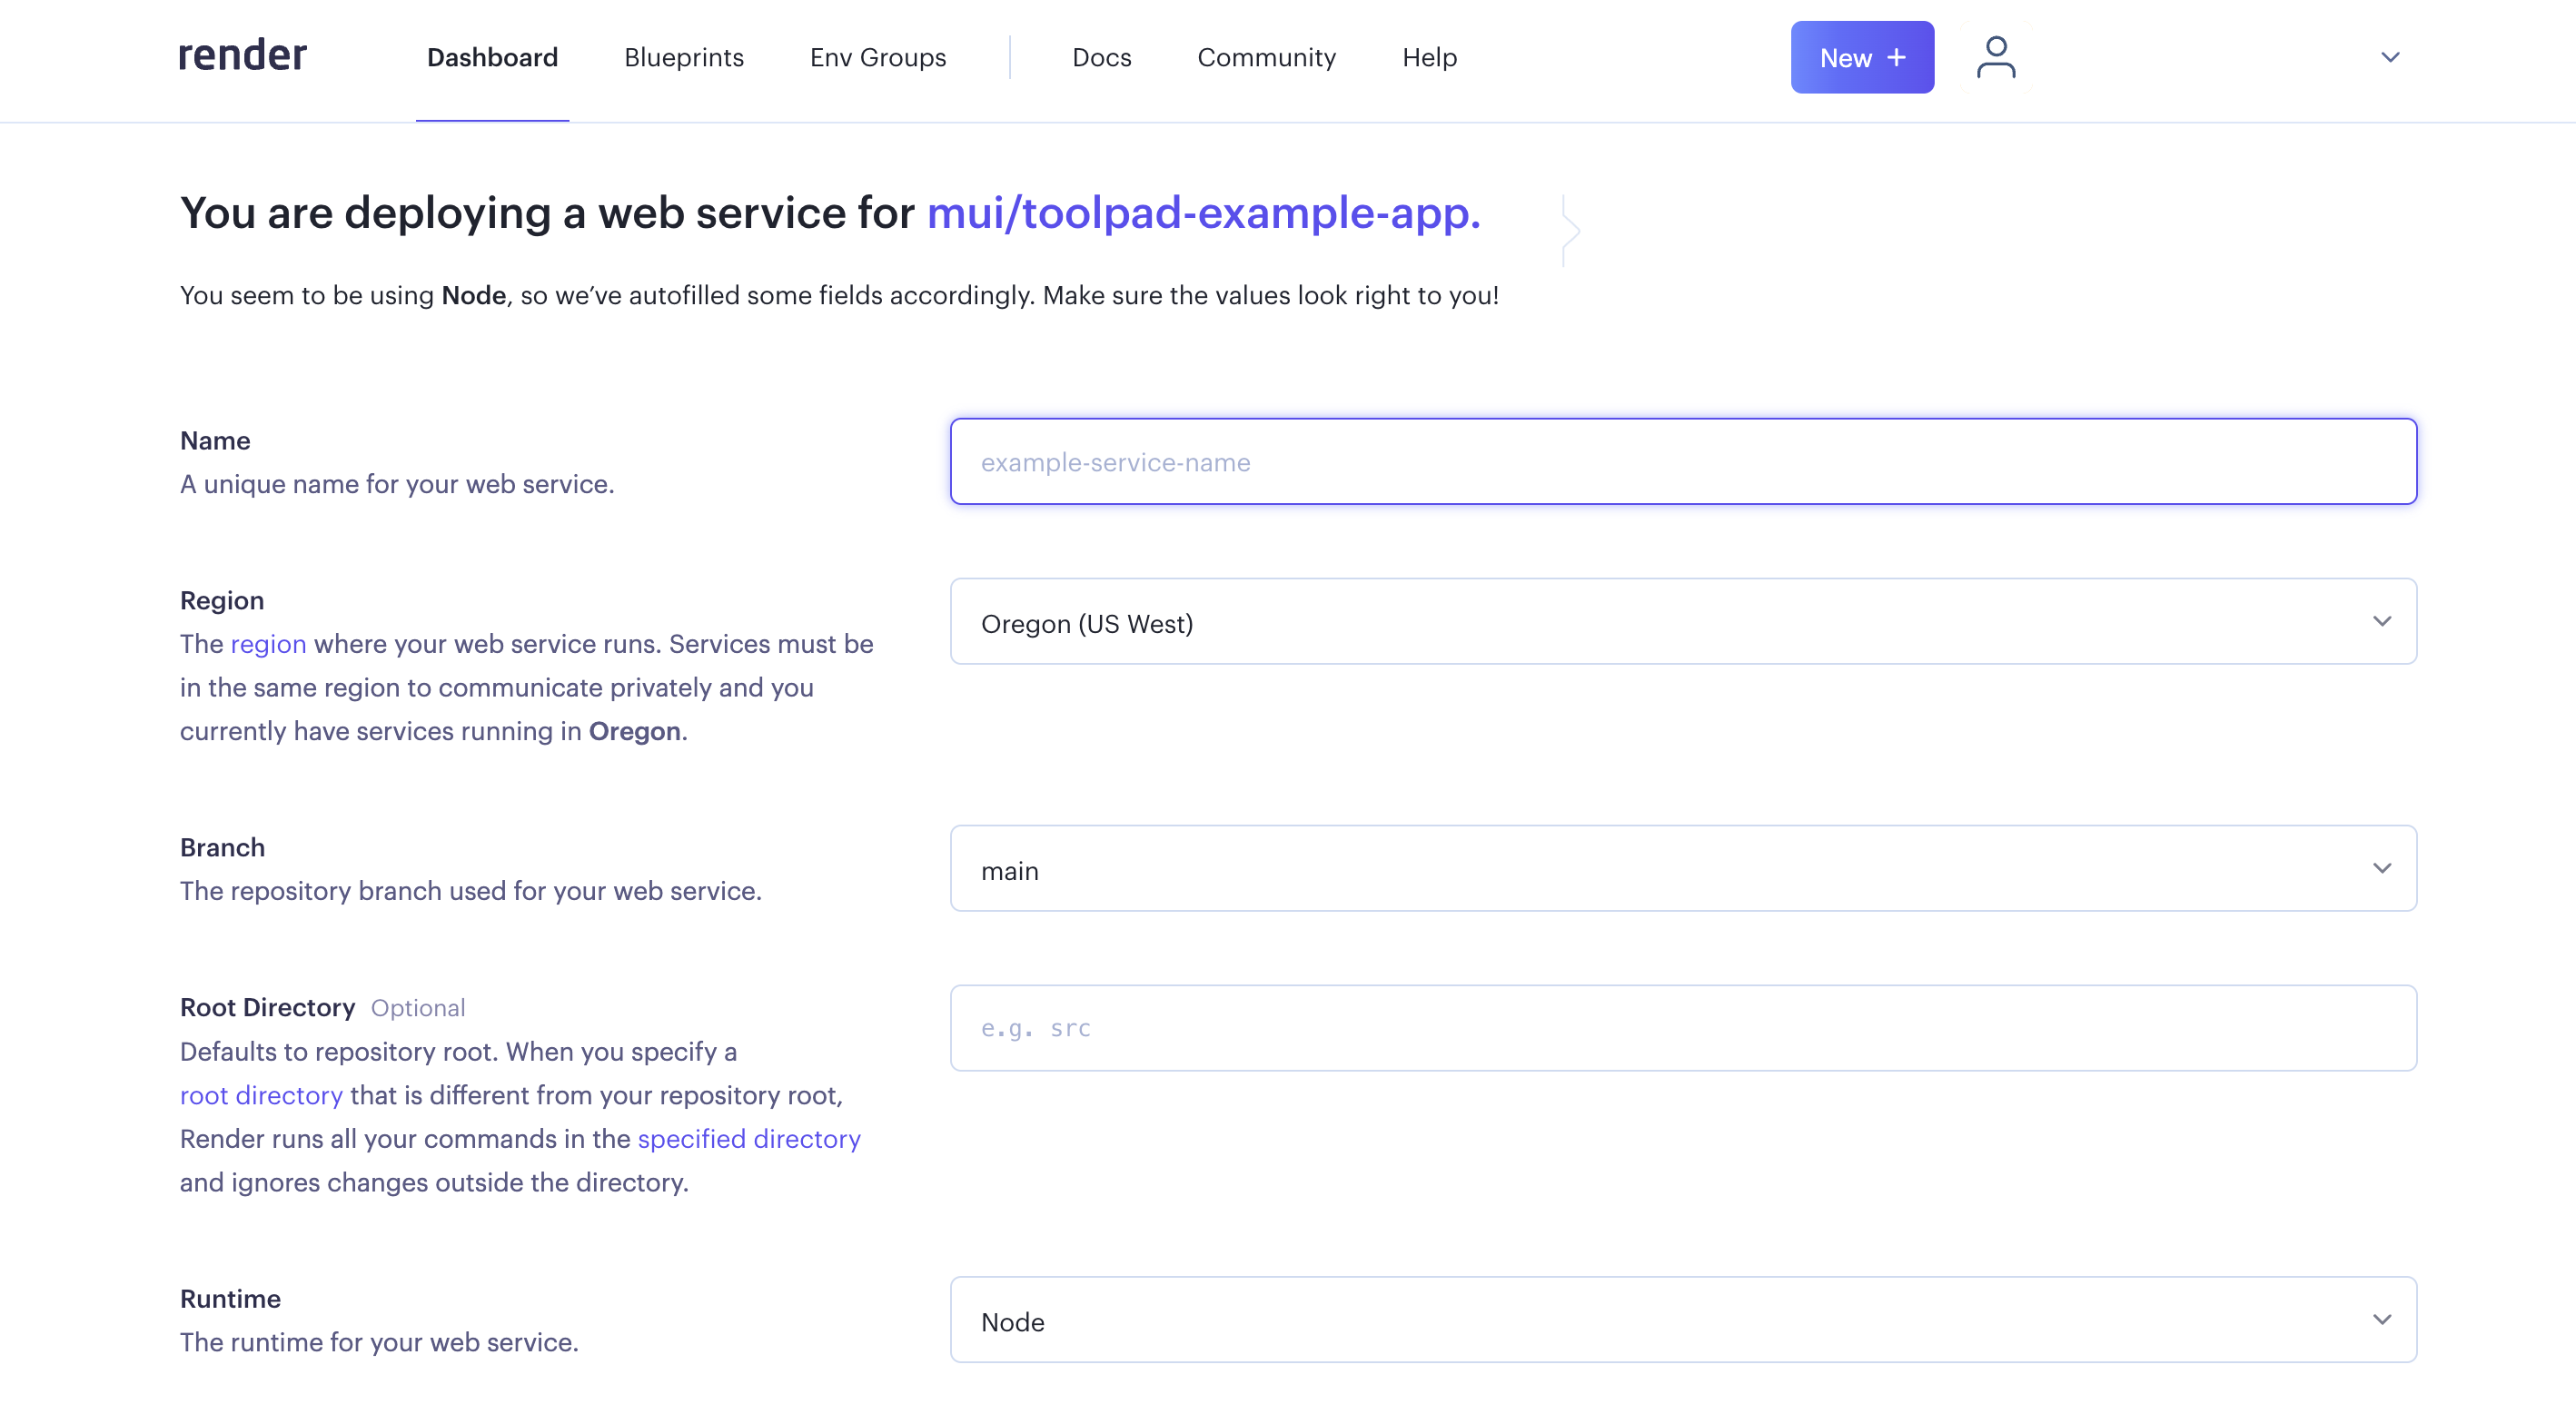The height and width of the screenshot is (1424, 2576).
Task: Open the Region dropdown showing Oregon (US West)
Action: (x=1682, y=622)
